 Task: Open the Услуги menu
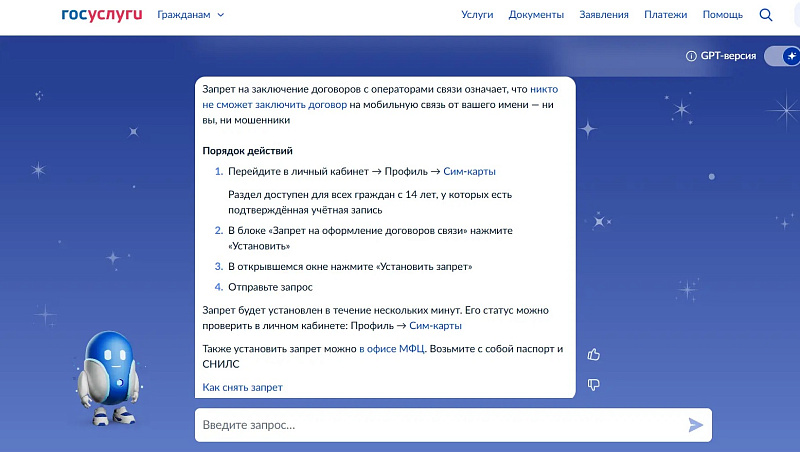(477, 15)
